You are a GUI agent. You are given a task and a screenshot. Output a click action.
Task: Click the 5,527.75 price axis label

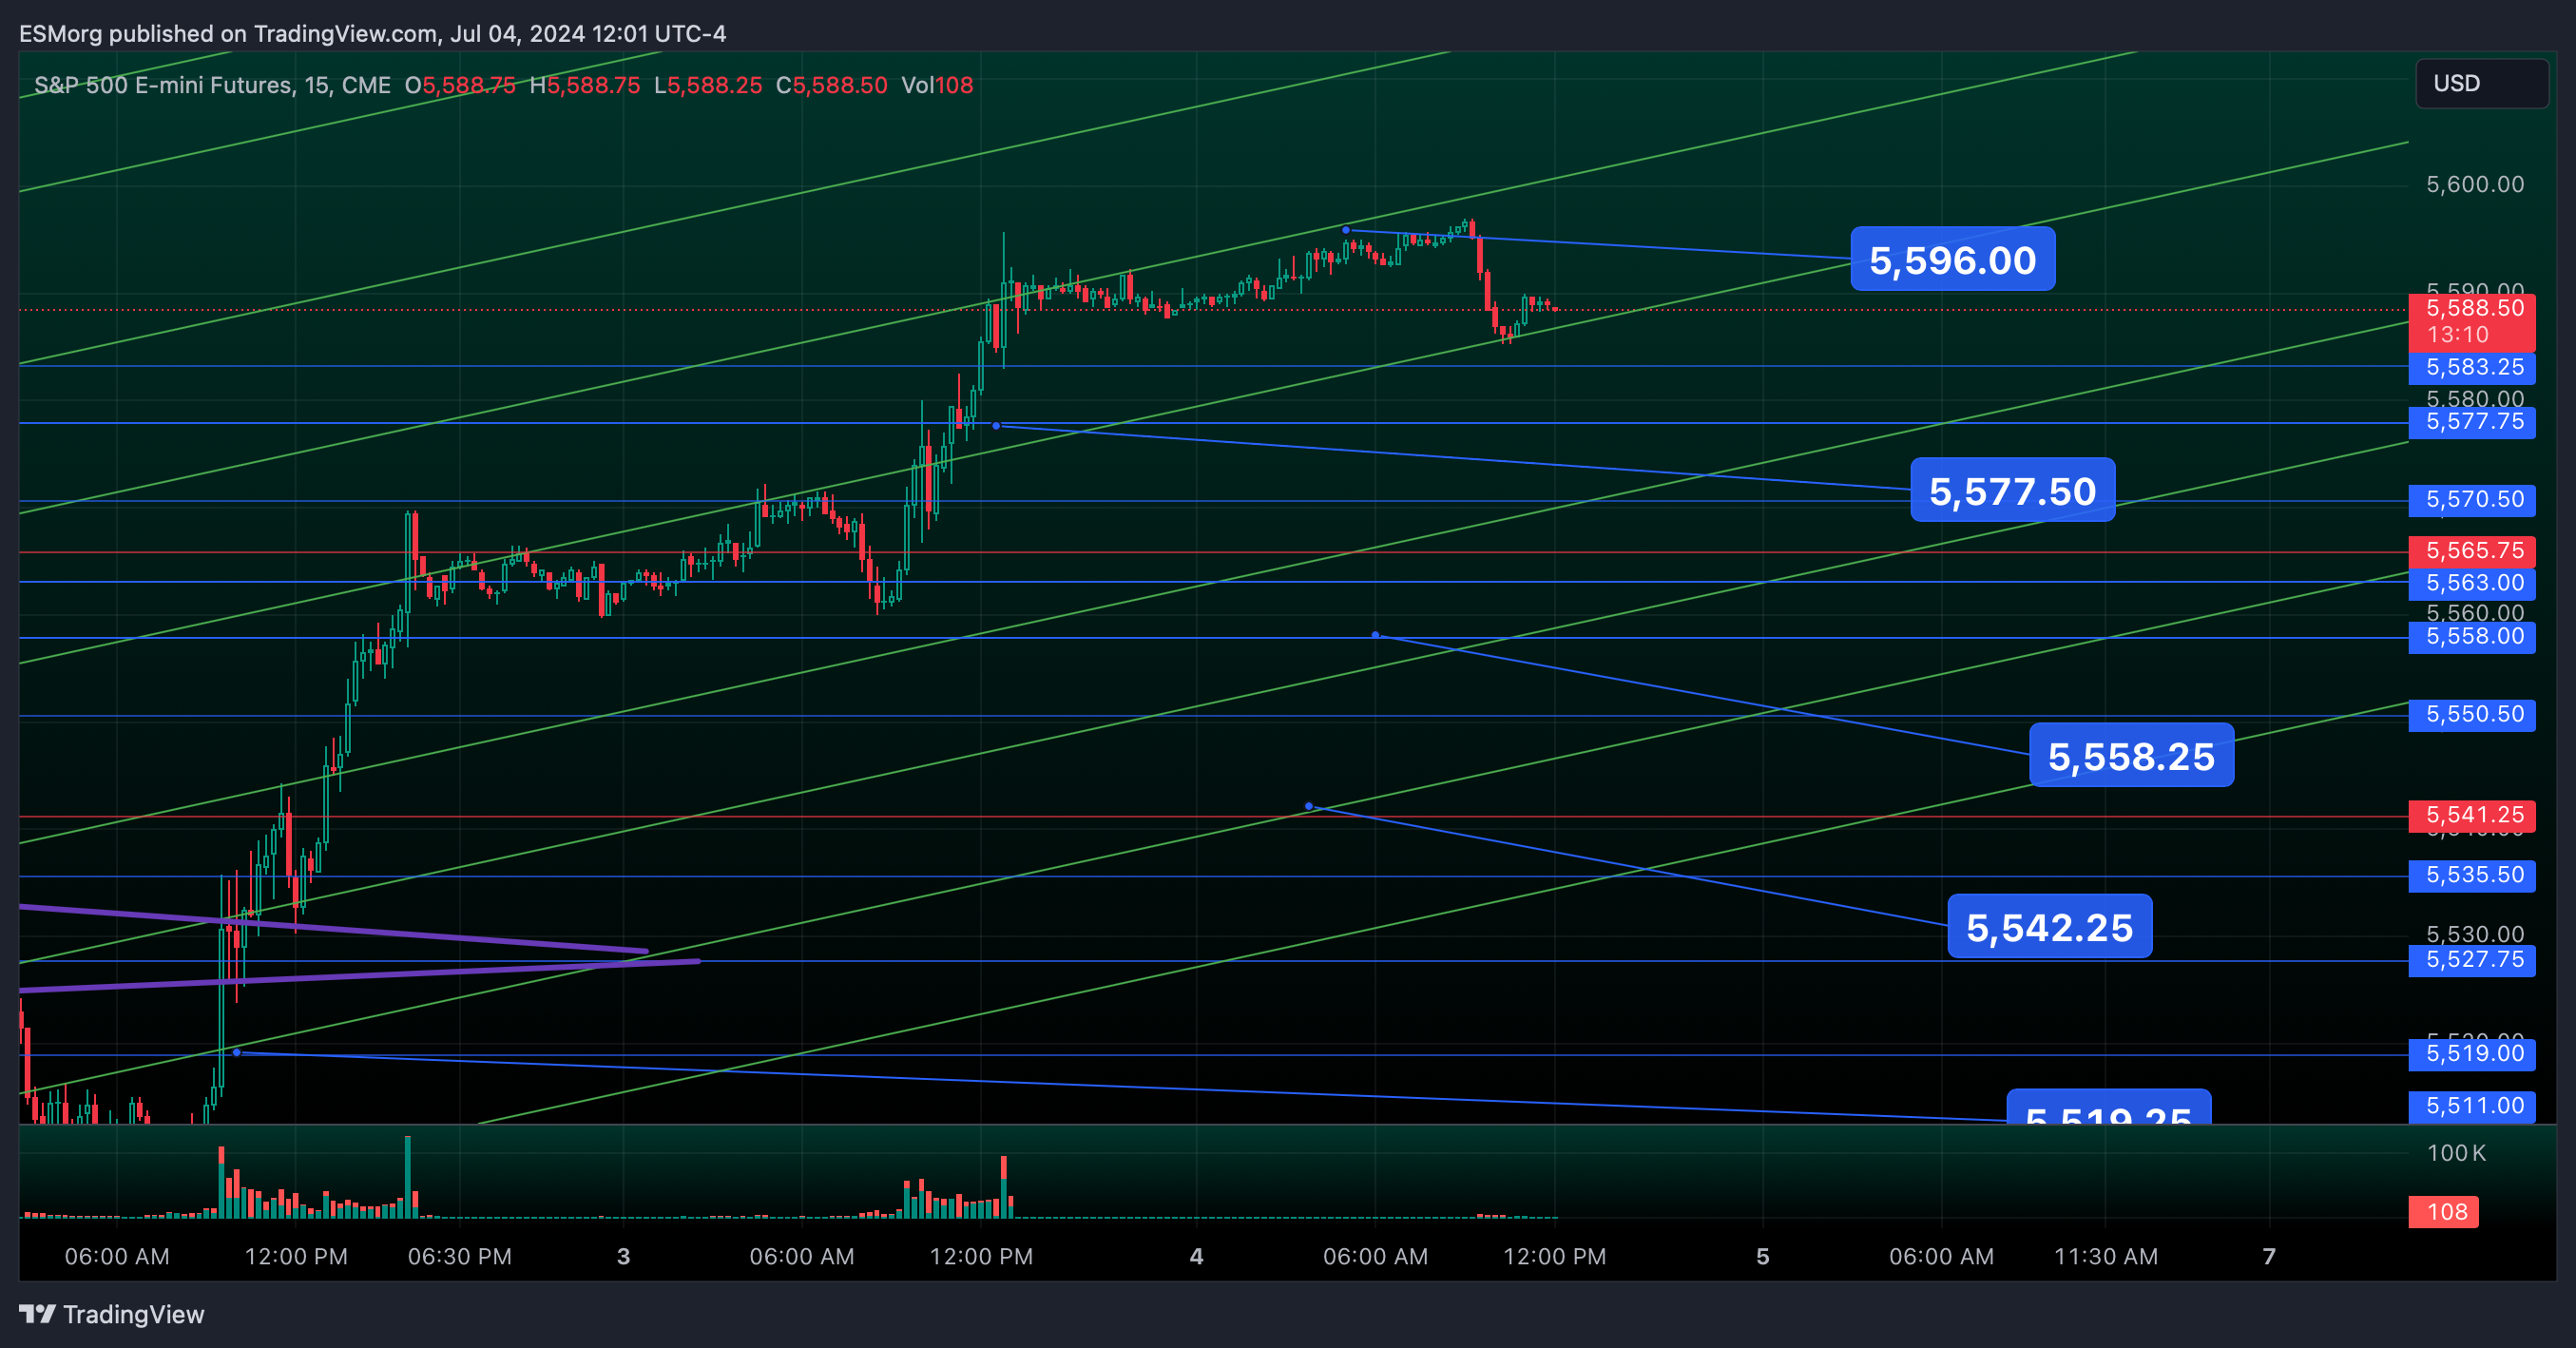click(2472, 960)
